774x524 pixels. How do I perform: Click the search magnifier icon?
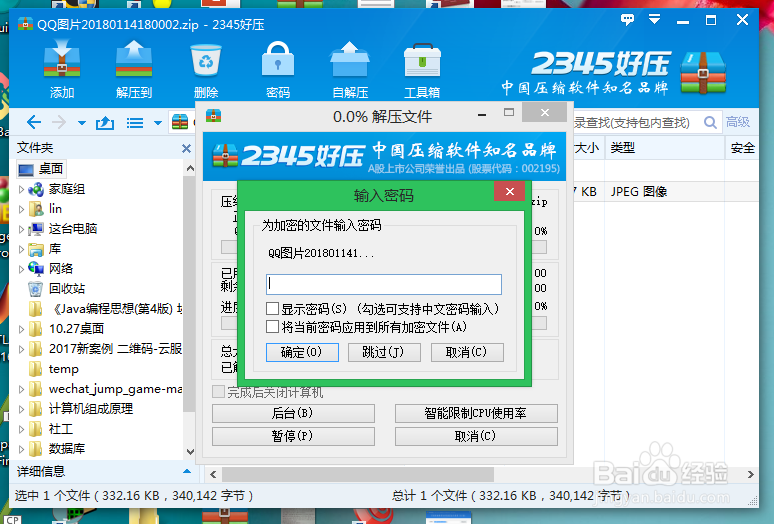(x=710, y=122)
